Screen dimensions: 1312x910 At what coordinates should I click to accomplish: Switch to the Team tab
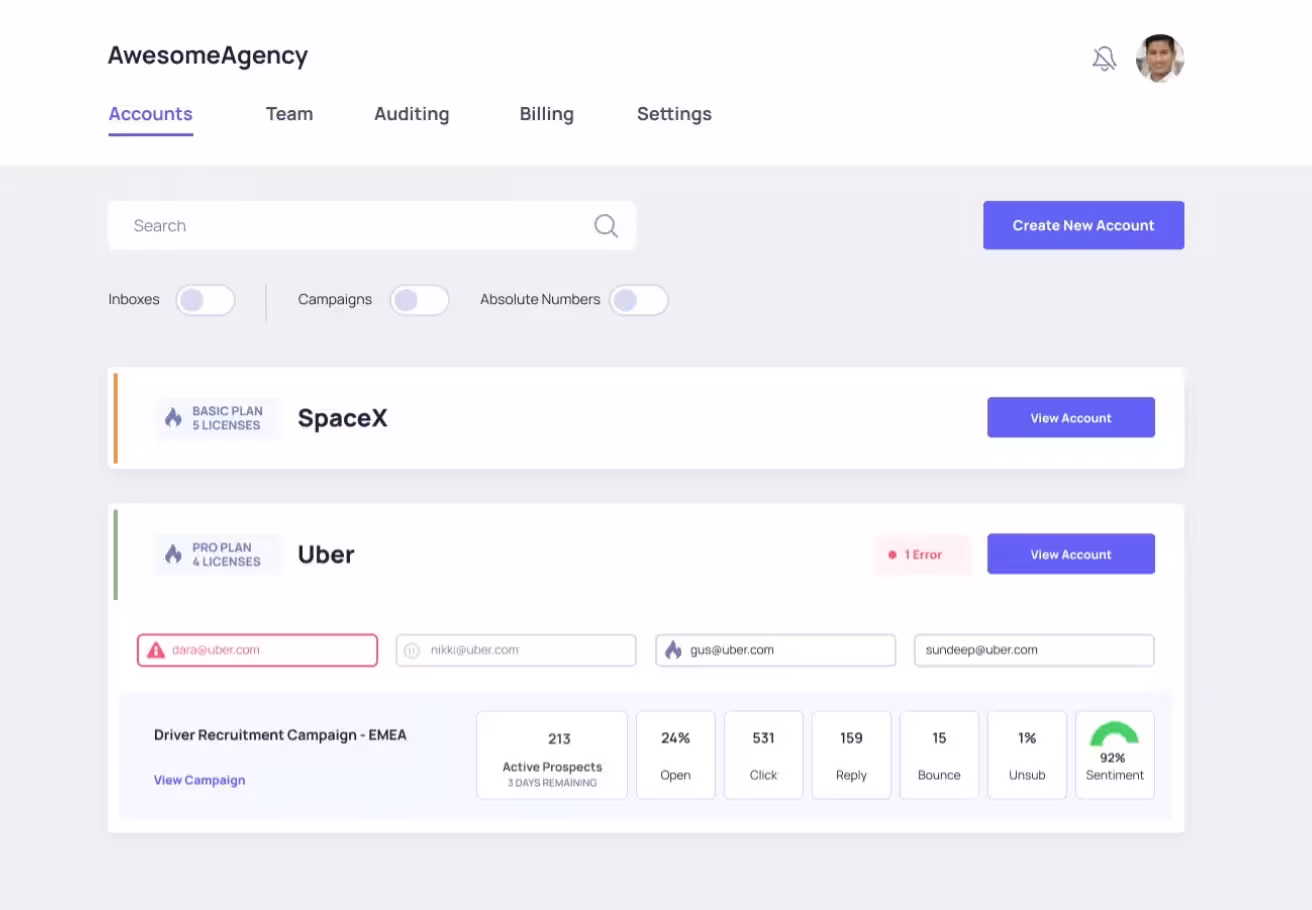click(x=289, y=114)
